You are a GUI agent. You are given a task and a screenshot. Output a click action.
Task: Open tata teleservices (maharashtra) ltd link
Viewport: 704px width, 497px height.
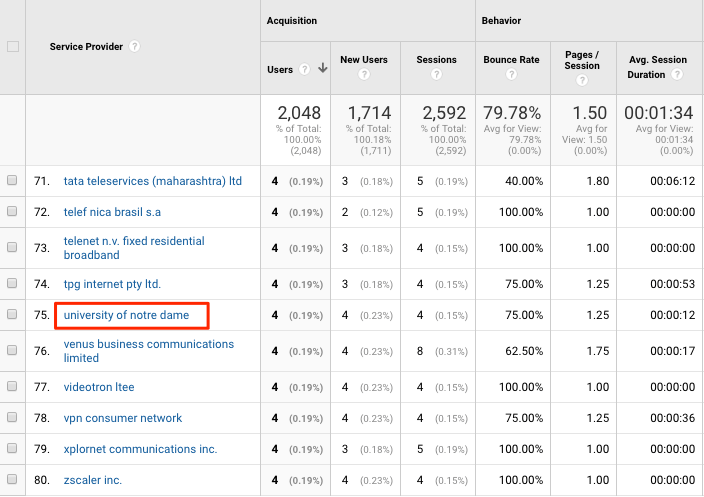tap(153, 181)
